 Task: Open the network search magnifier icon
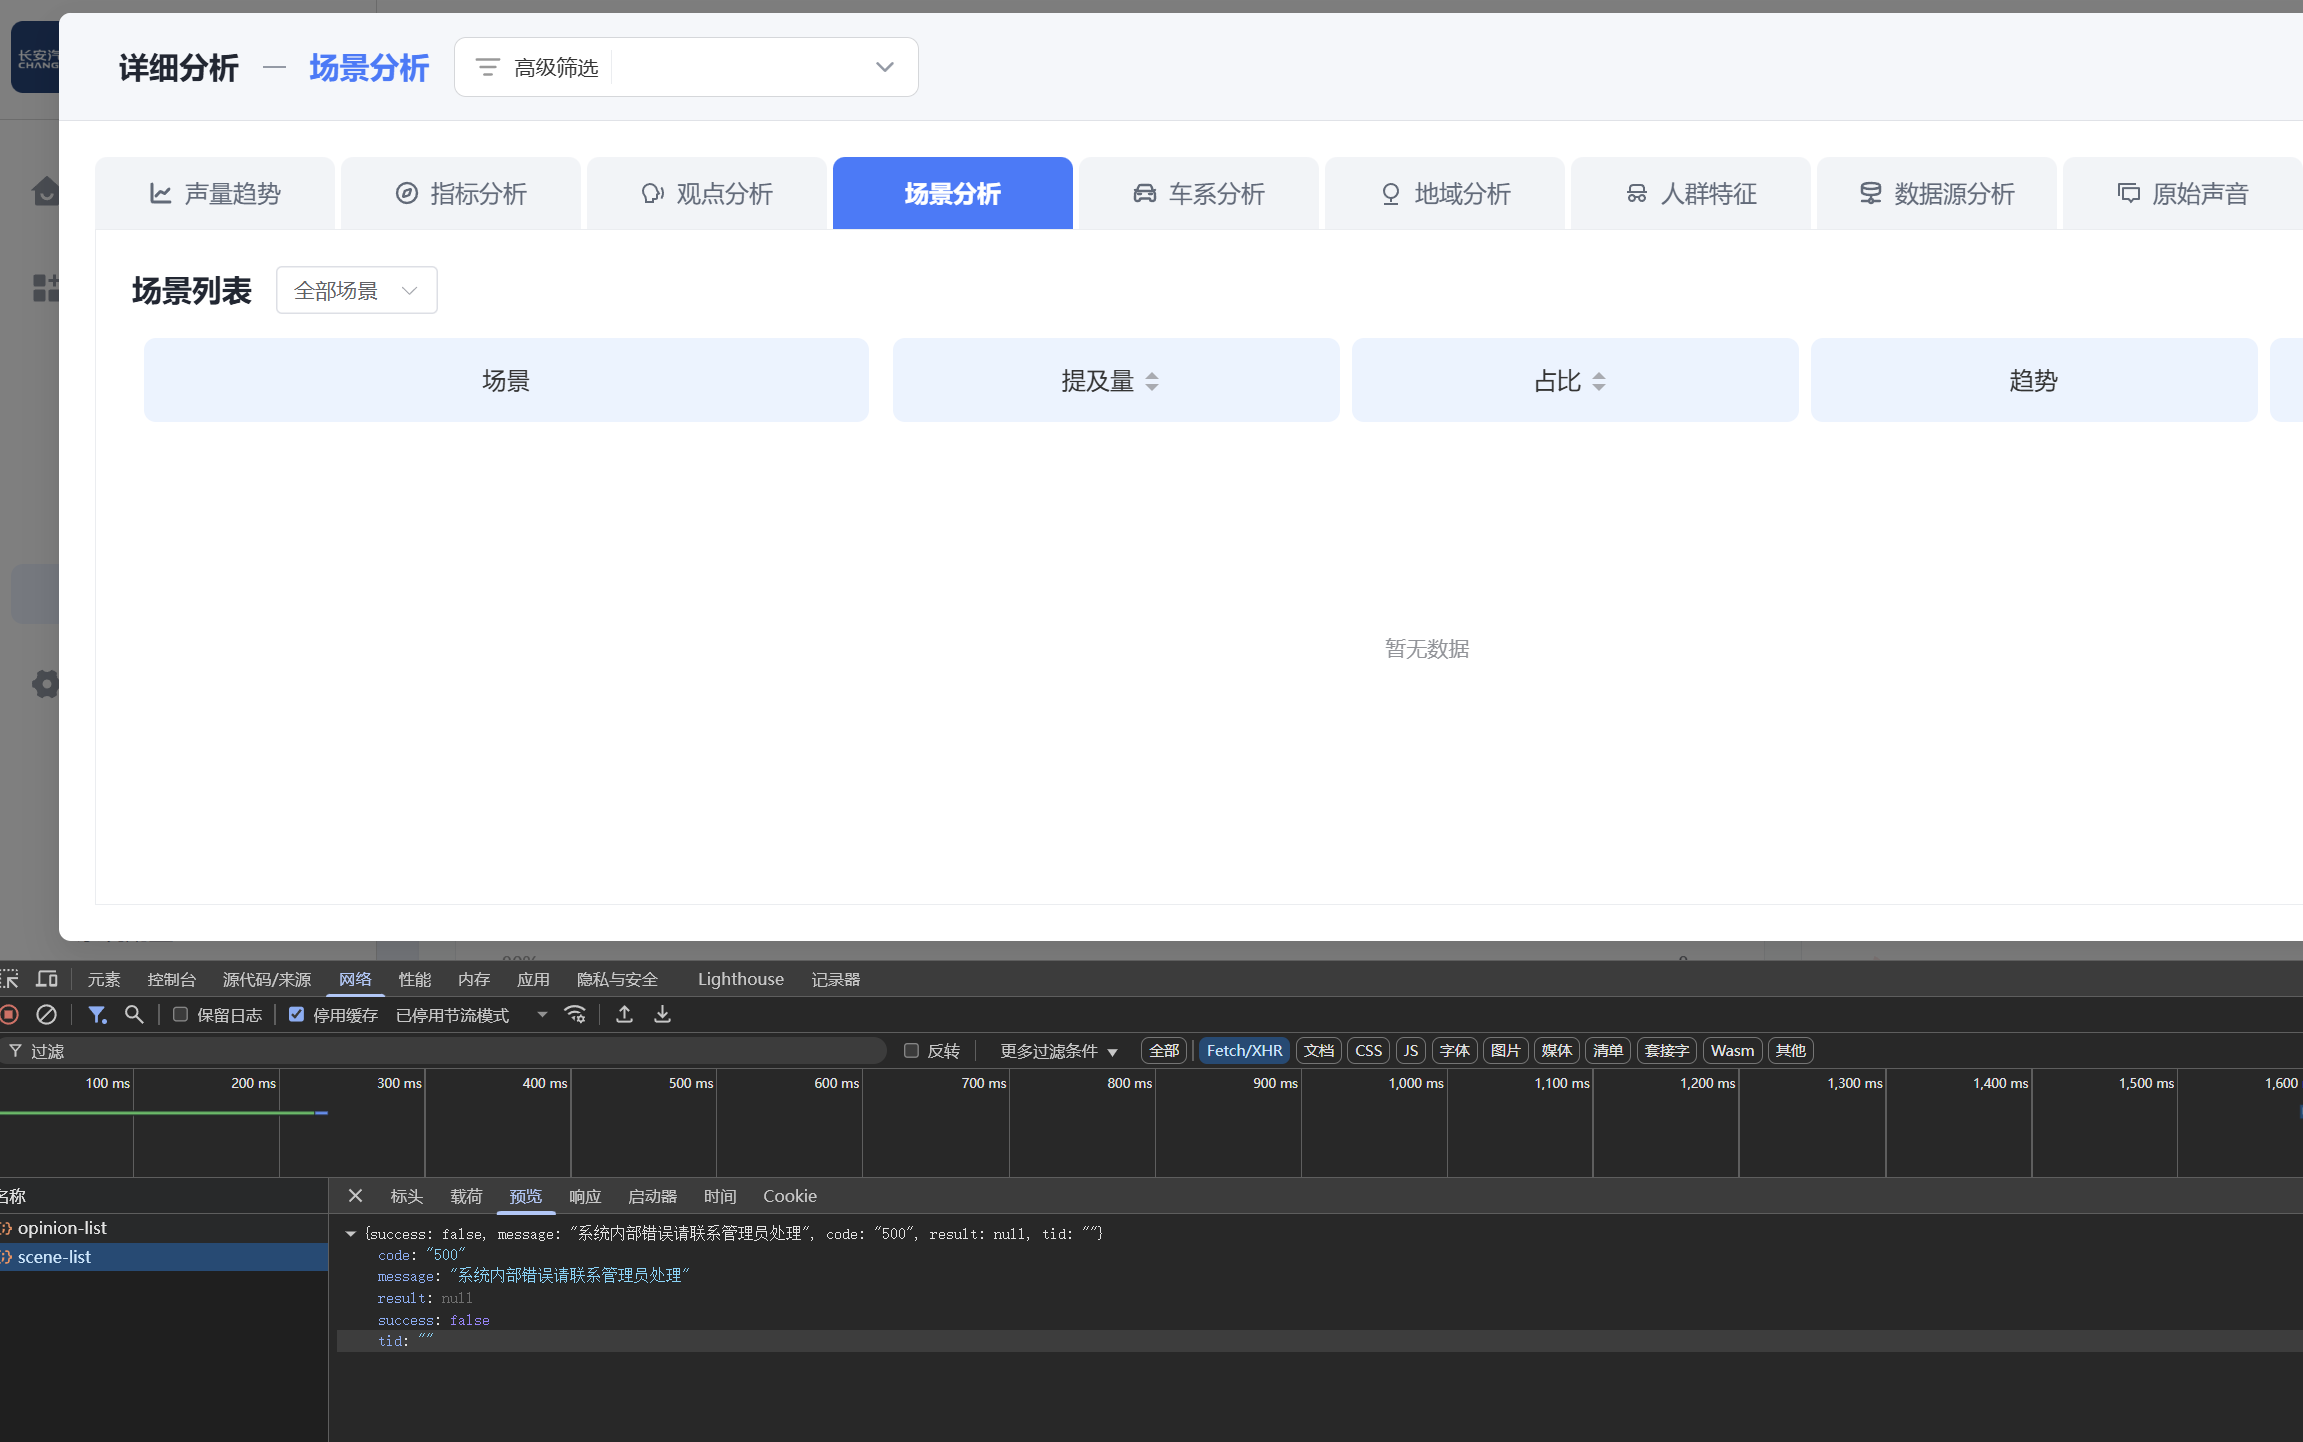pyautogui.click(x=134, y=1015)
